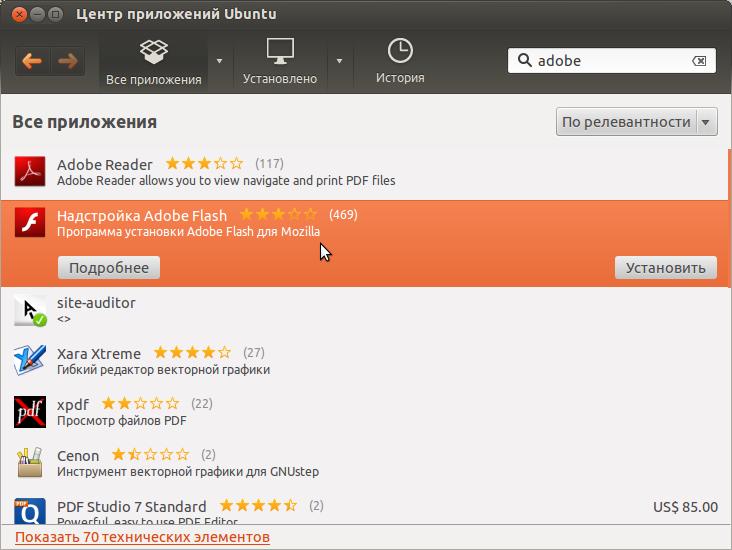This screenshot has width=732, height=550.
Task: Click the Программа установки Adobe Flash description
Action: coord(188,231)
